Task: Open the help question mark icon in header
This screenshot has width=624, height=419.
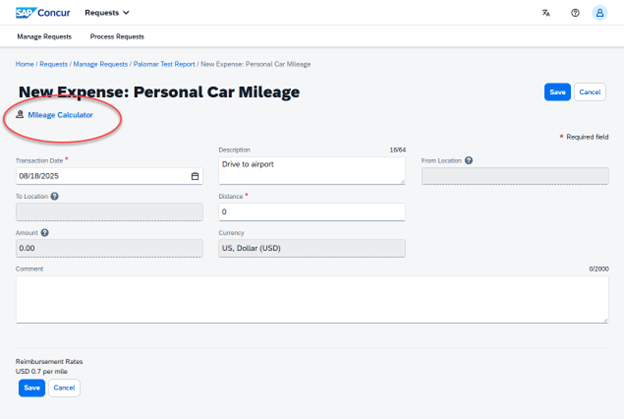Action: tap(575, 13)
